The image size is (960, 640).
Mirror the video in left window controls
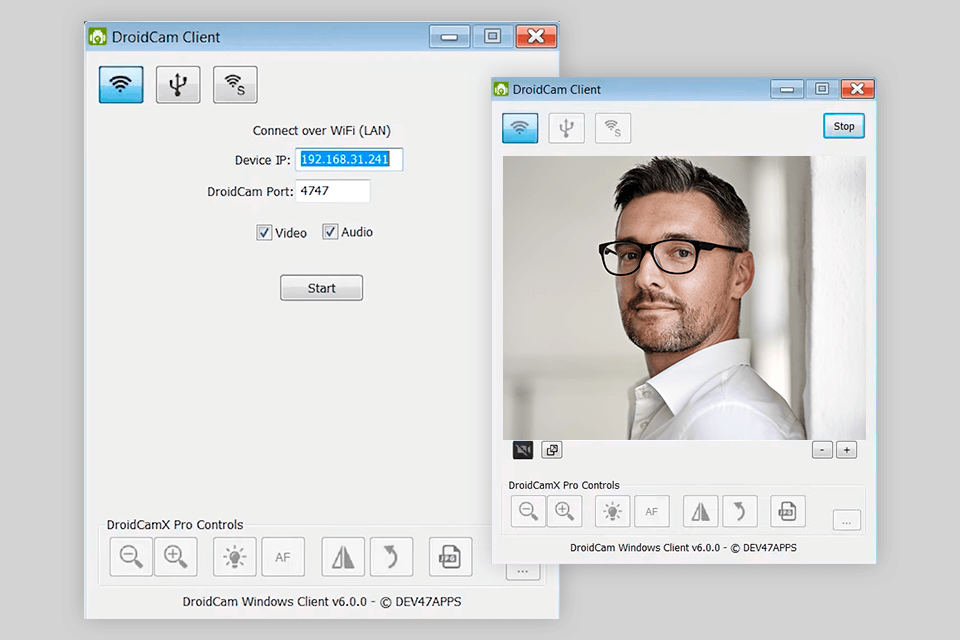pos(343,557)
